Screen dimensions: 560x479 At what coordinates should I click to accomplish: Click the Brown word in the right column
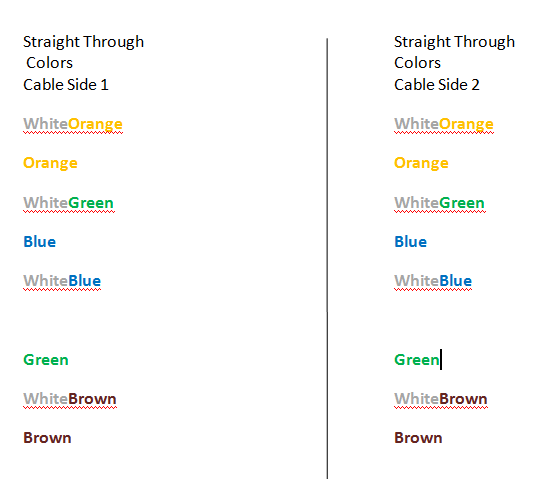point(418,438)
